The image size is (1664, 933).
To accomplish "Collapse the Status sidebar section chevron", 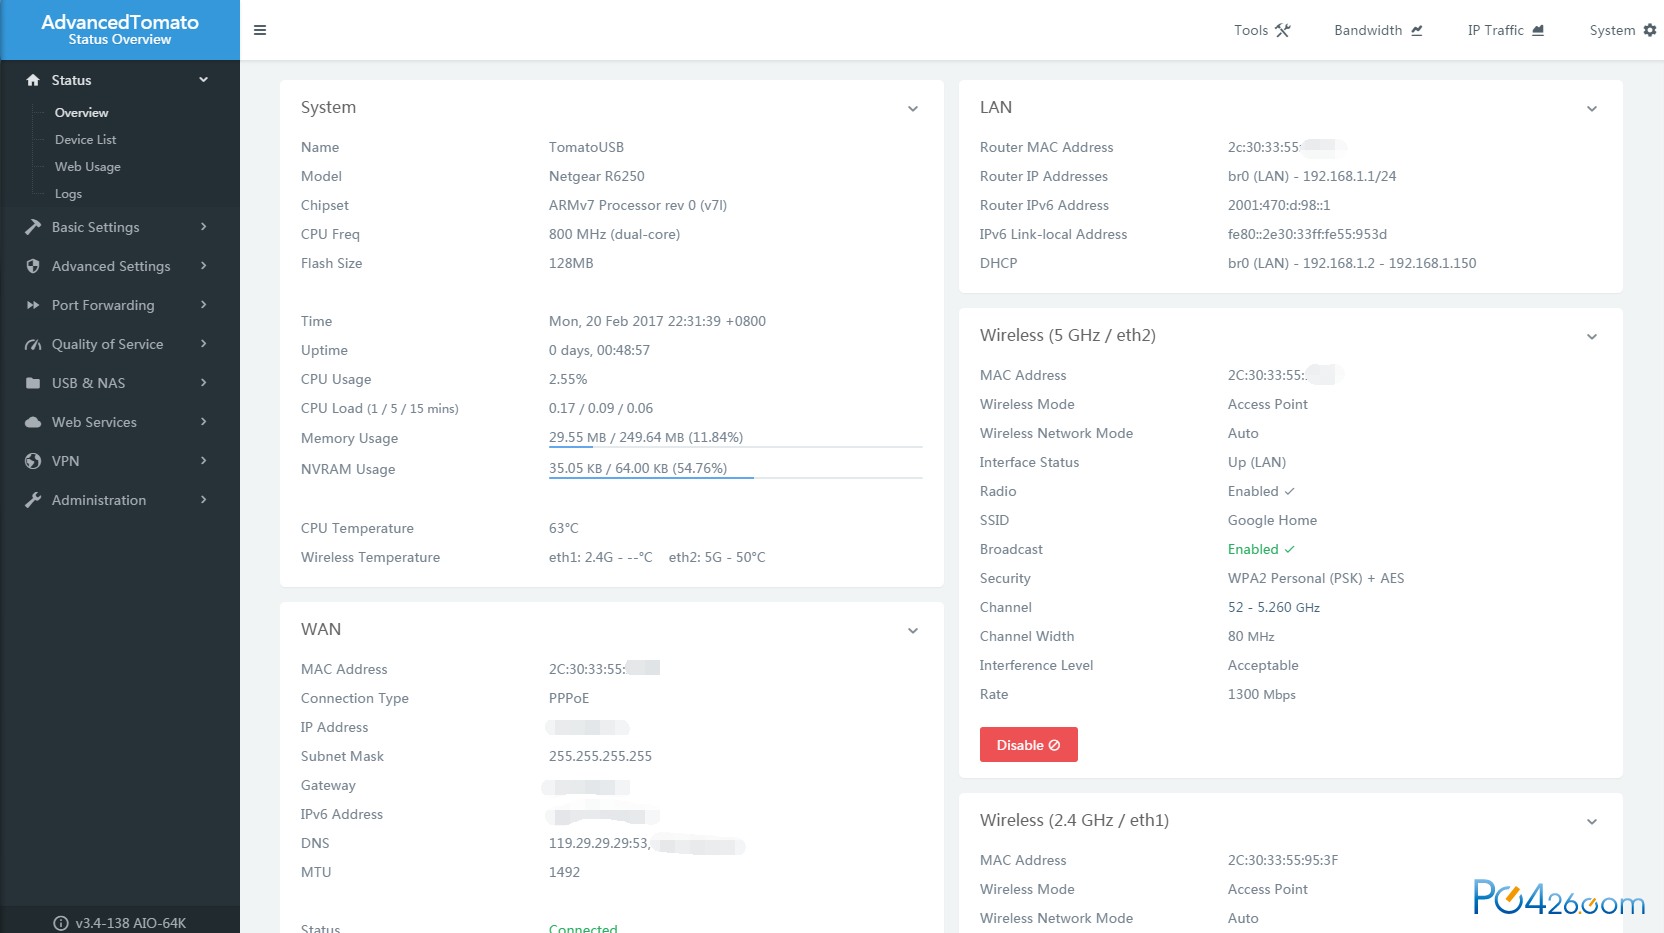I will (x=203, y=80).
